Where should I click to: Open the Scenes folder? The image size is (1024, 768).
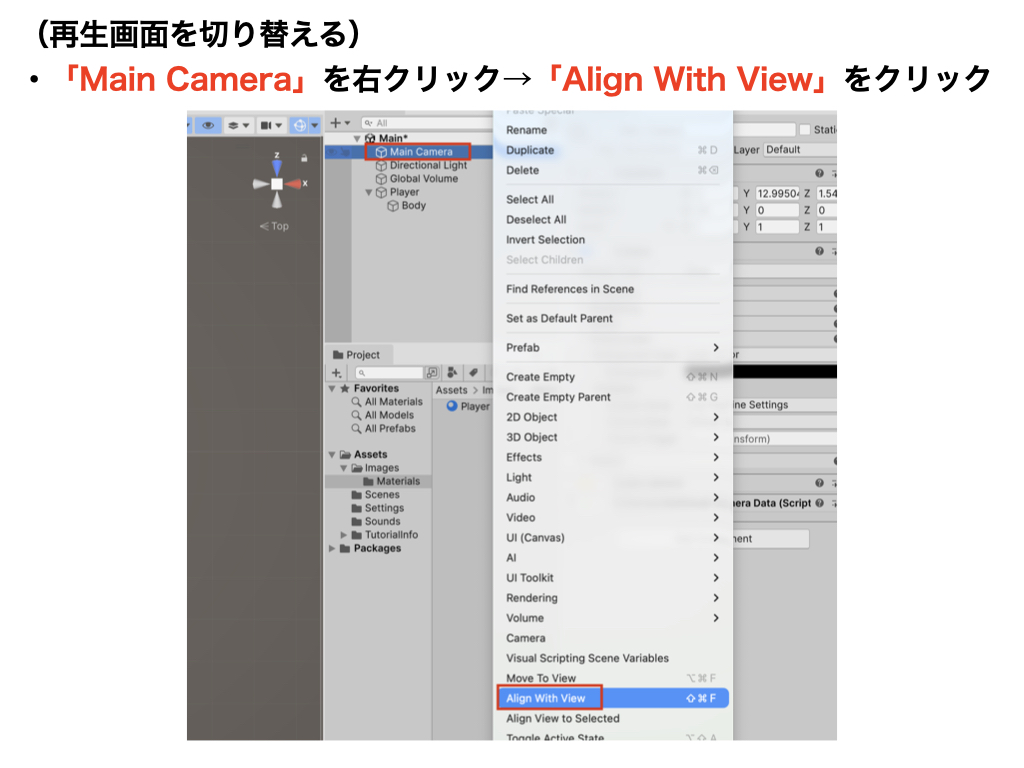point(382,494)
